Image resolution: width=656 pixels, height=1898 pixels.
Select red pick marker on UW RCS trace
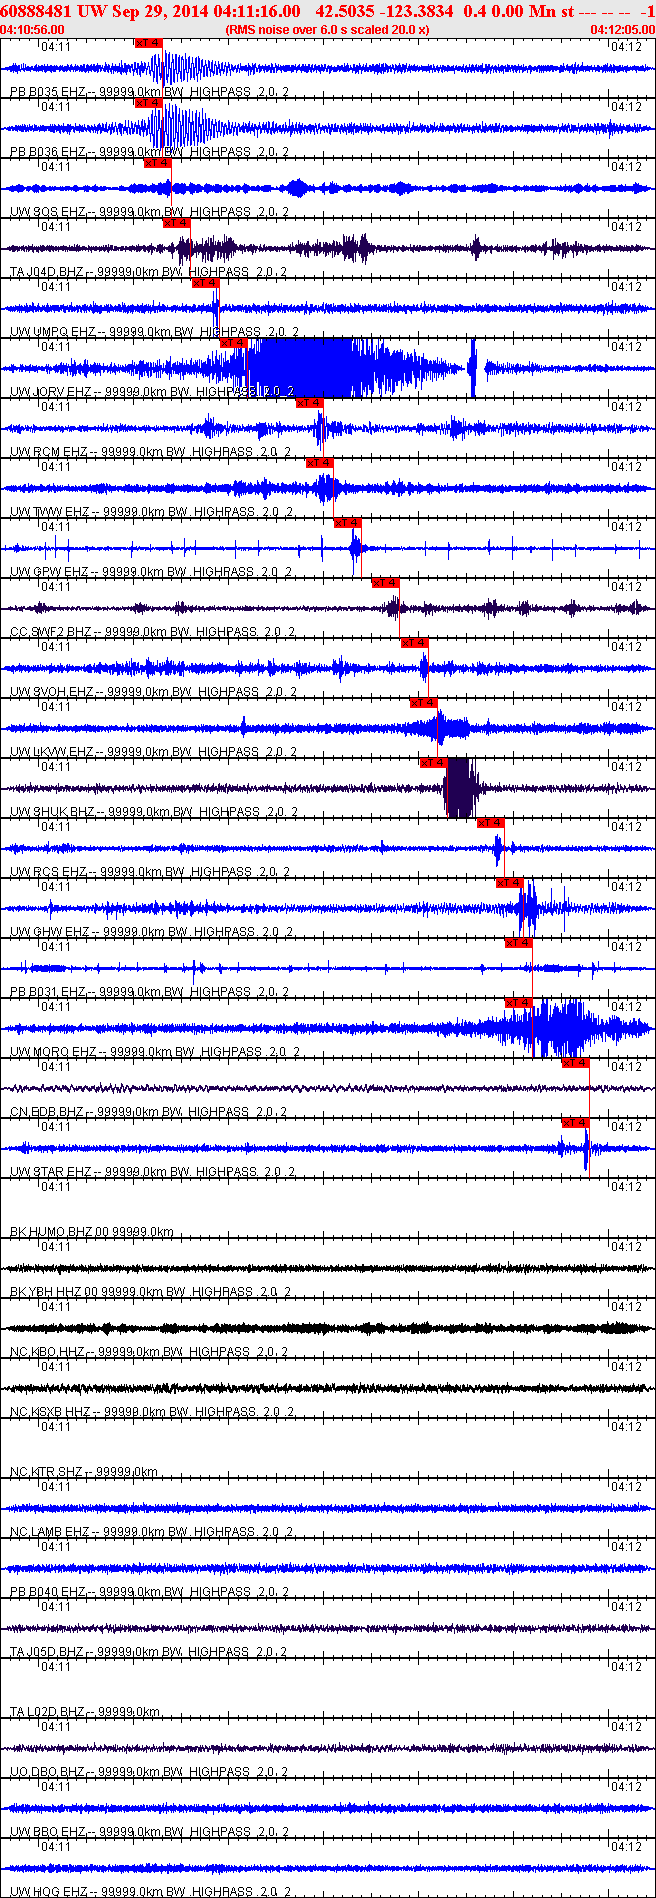tap(490, 823)
